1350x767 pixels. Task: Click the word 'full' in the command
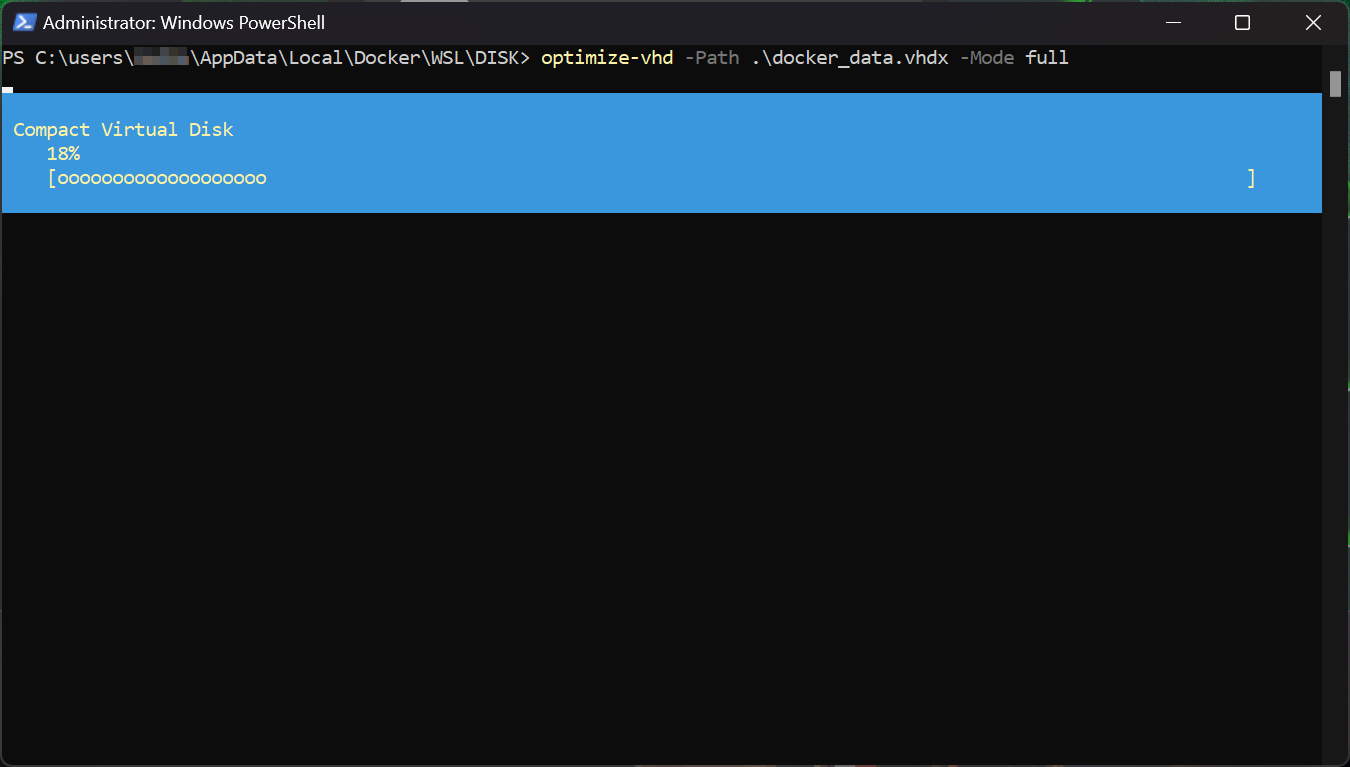[1047, 58]
